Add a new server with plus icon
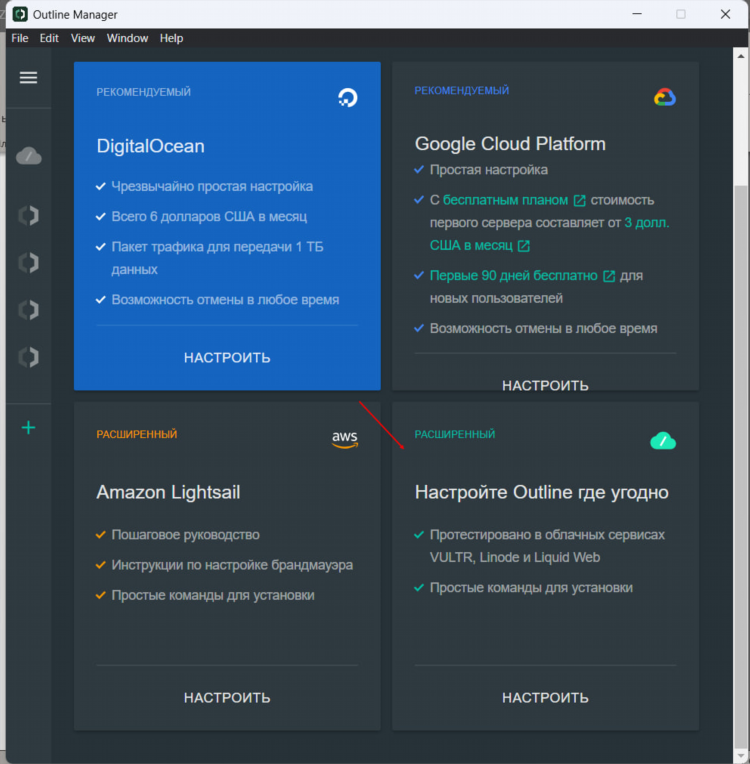The height and width of the screenshot is (764, 750). tap(28, 428)
